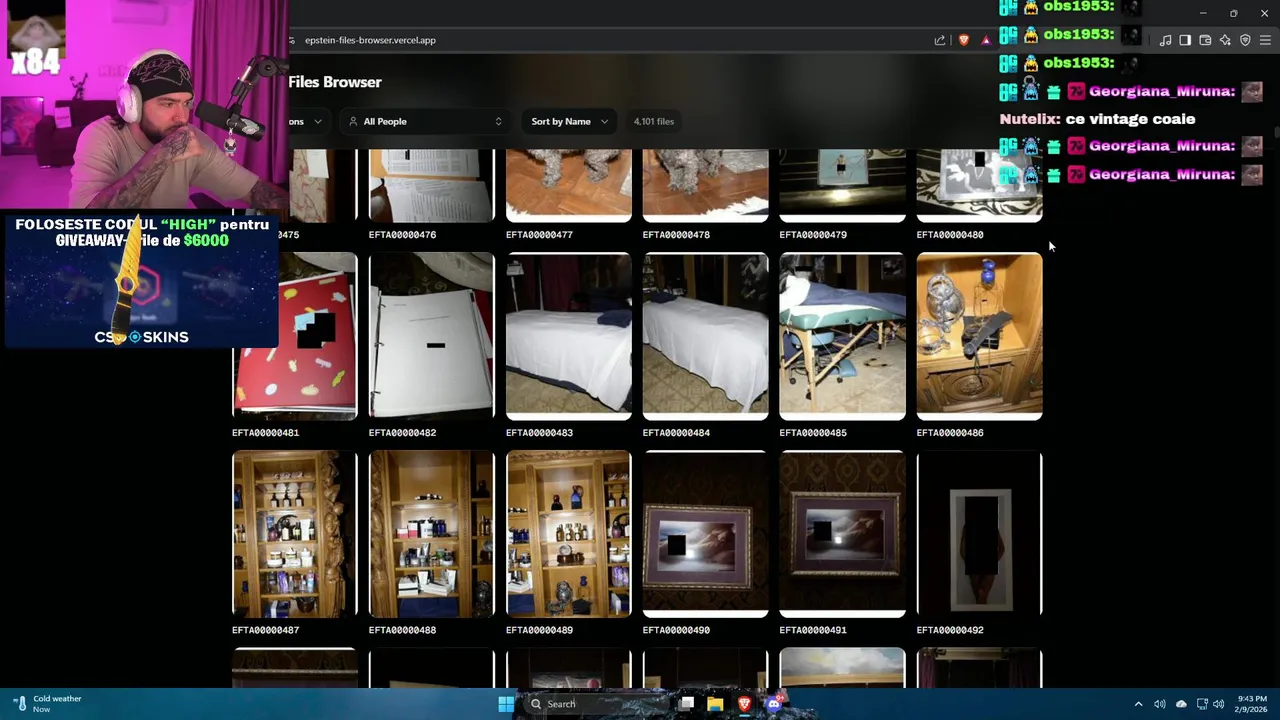Click the Brave VPN shield icon
Viewport: 1280px width, 720px height.
[x=1245, y=40]
